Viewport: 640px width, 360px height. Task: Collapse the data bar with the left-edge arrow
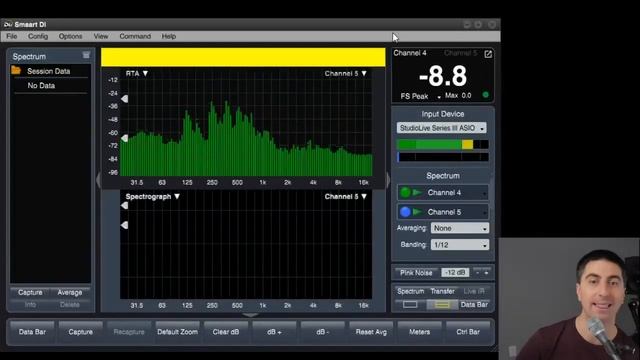[x=98, y=179]
